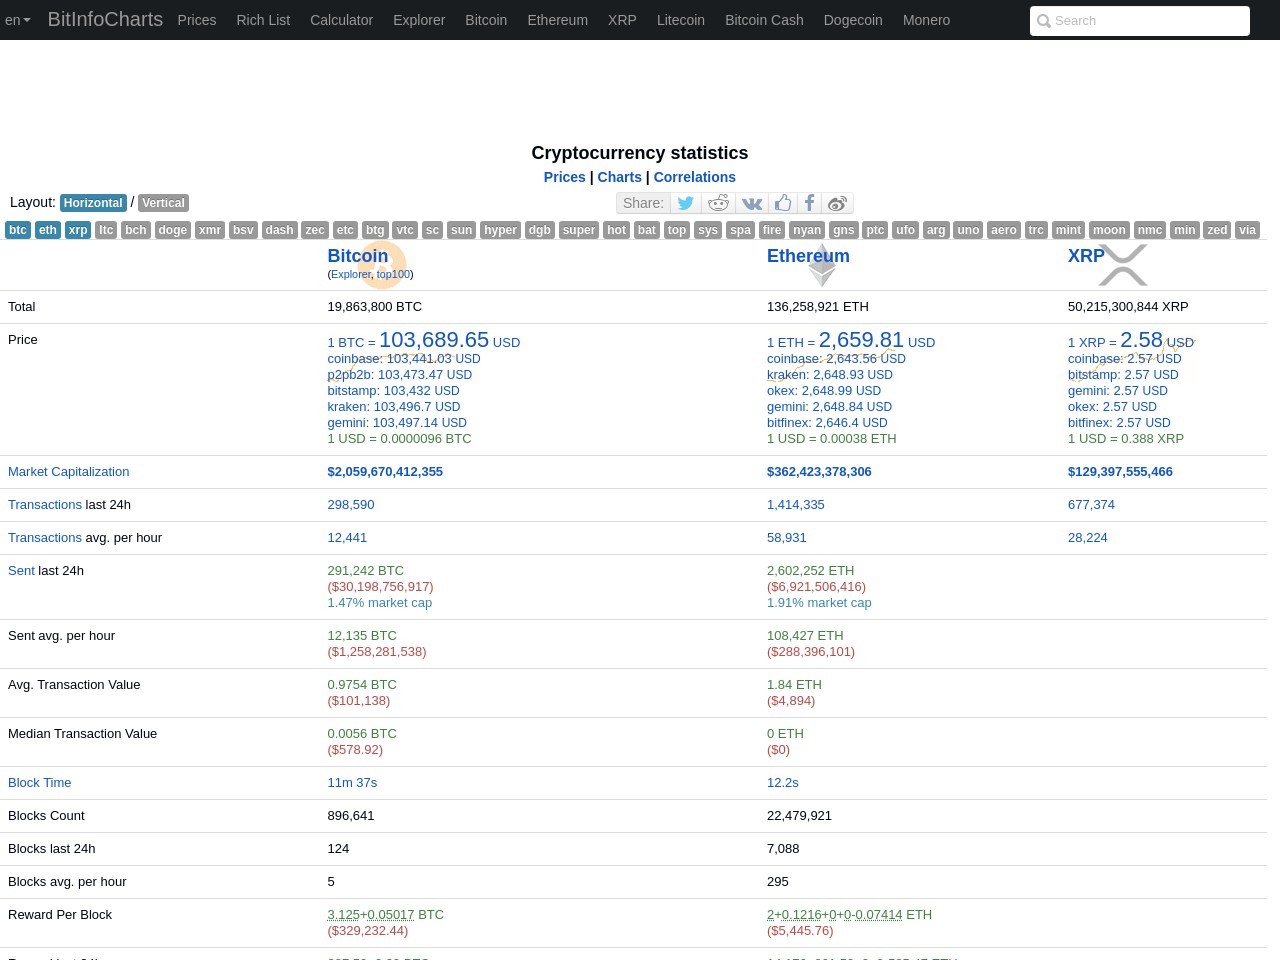The width and height of the screenshot is (1280, 960).
Task: Open the Bitcoin top100 link
Action: [393, 274]
